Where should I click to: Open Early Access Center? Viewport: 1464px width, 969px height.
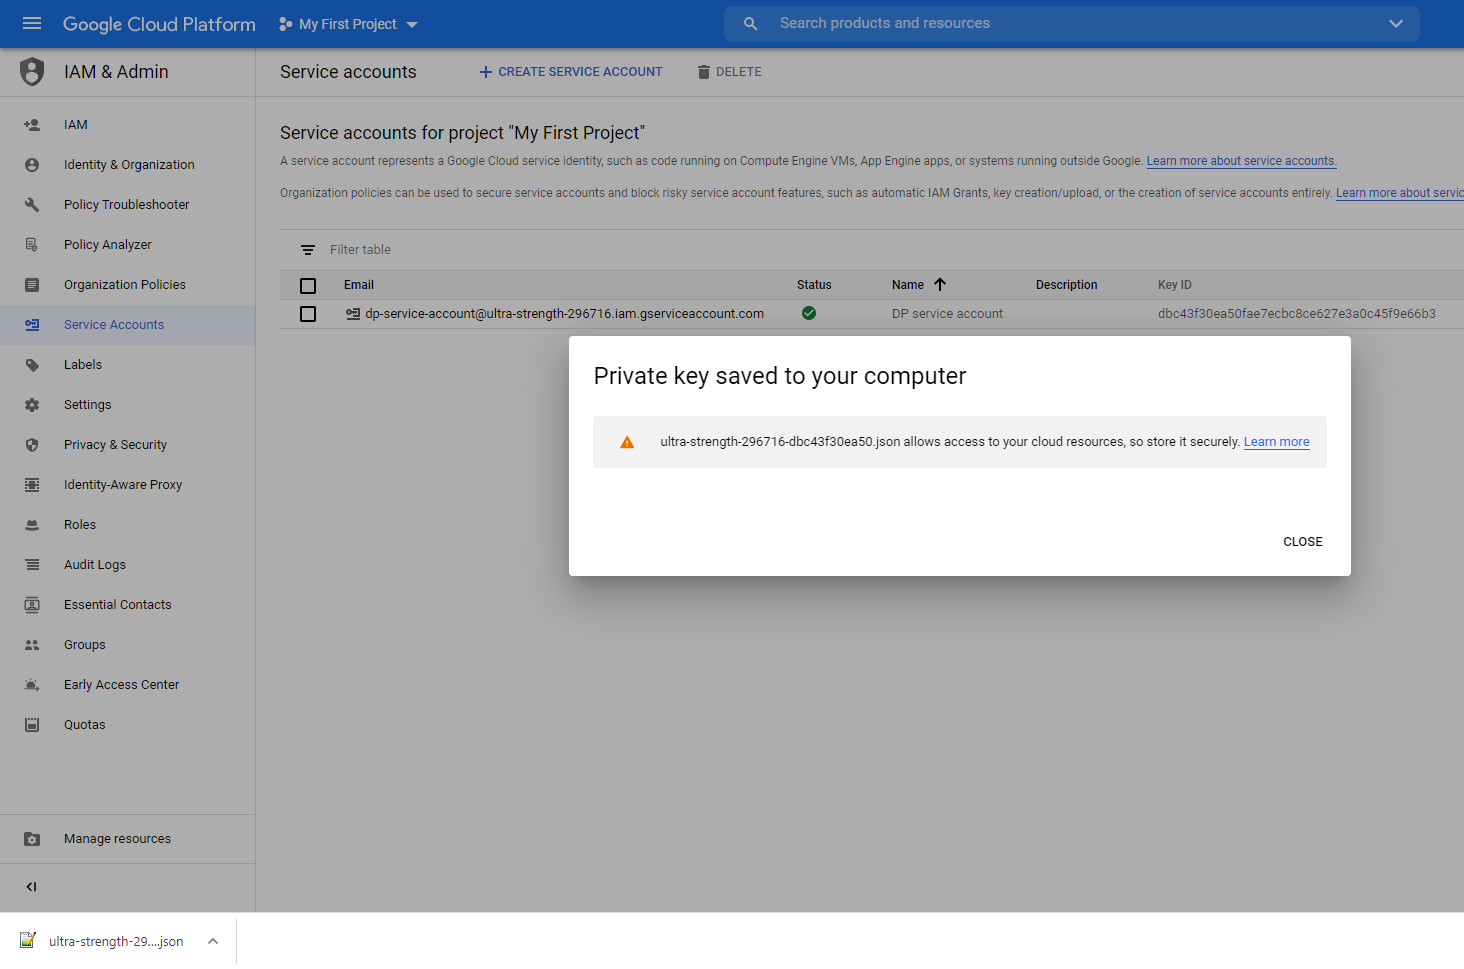[121, 685]
